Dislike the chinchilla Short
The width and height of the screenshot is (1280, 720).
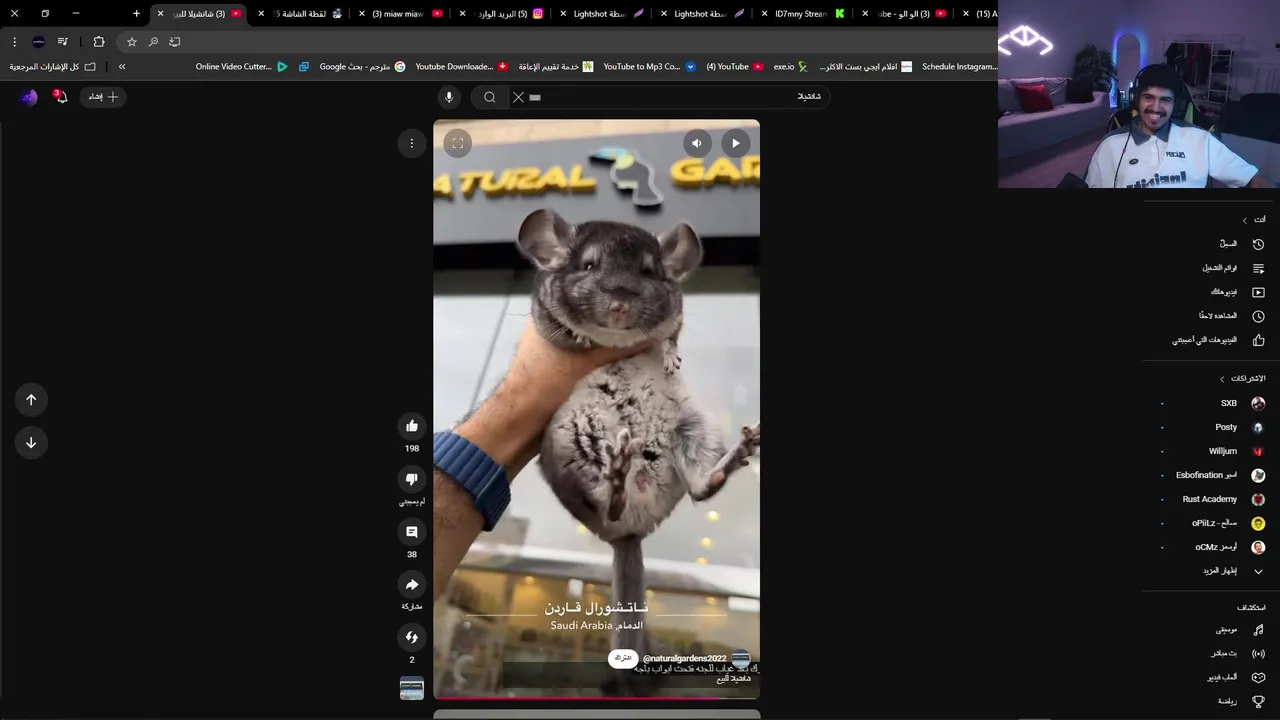click(411, 479)
